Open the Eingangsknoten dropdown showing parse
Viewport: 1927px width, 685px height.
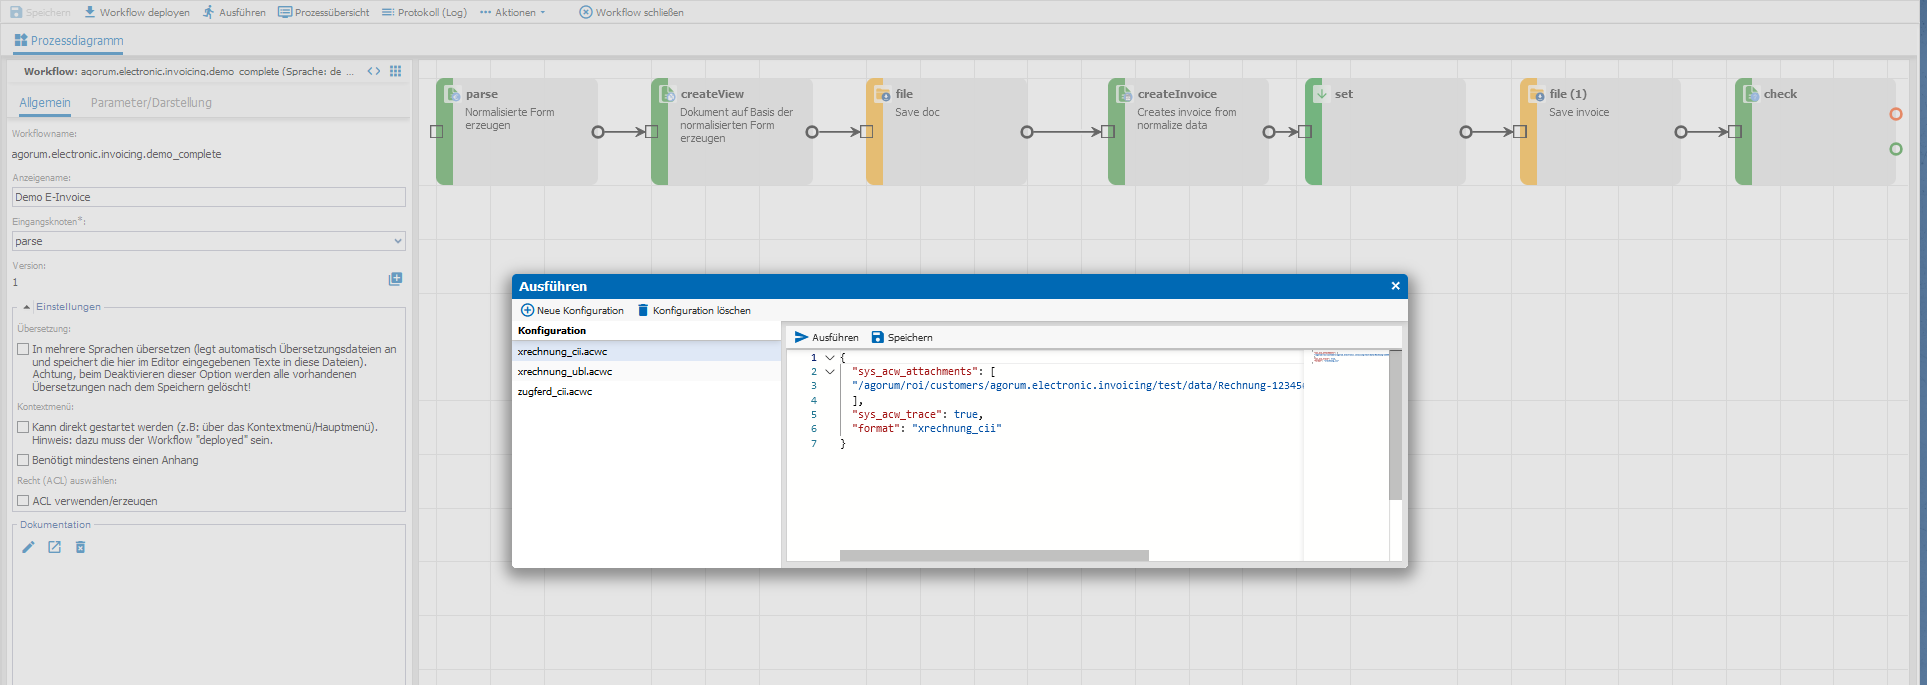pyautogui.click(x=209, y=241)
